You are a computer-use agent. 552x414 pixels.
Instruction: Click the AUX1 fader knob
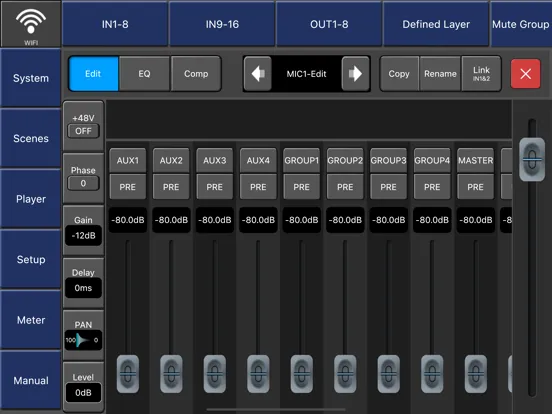(127, 374)
